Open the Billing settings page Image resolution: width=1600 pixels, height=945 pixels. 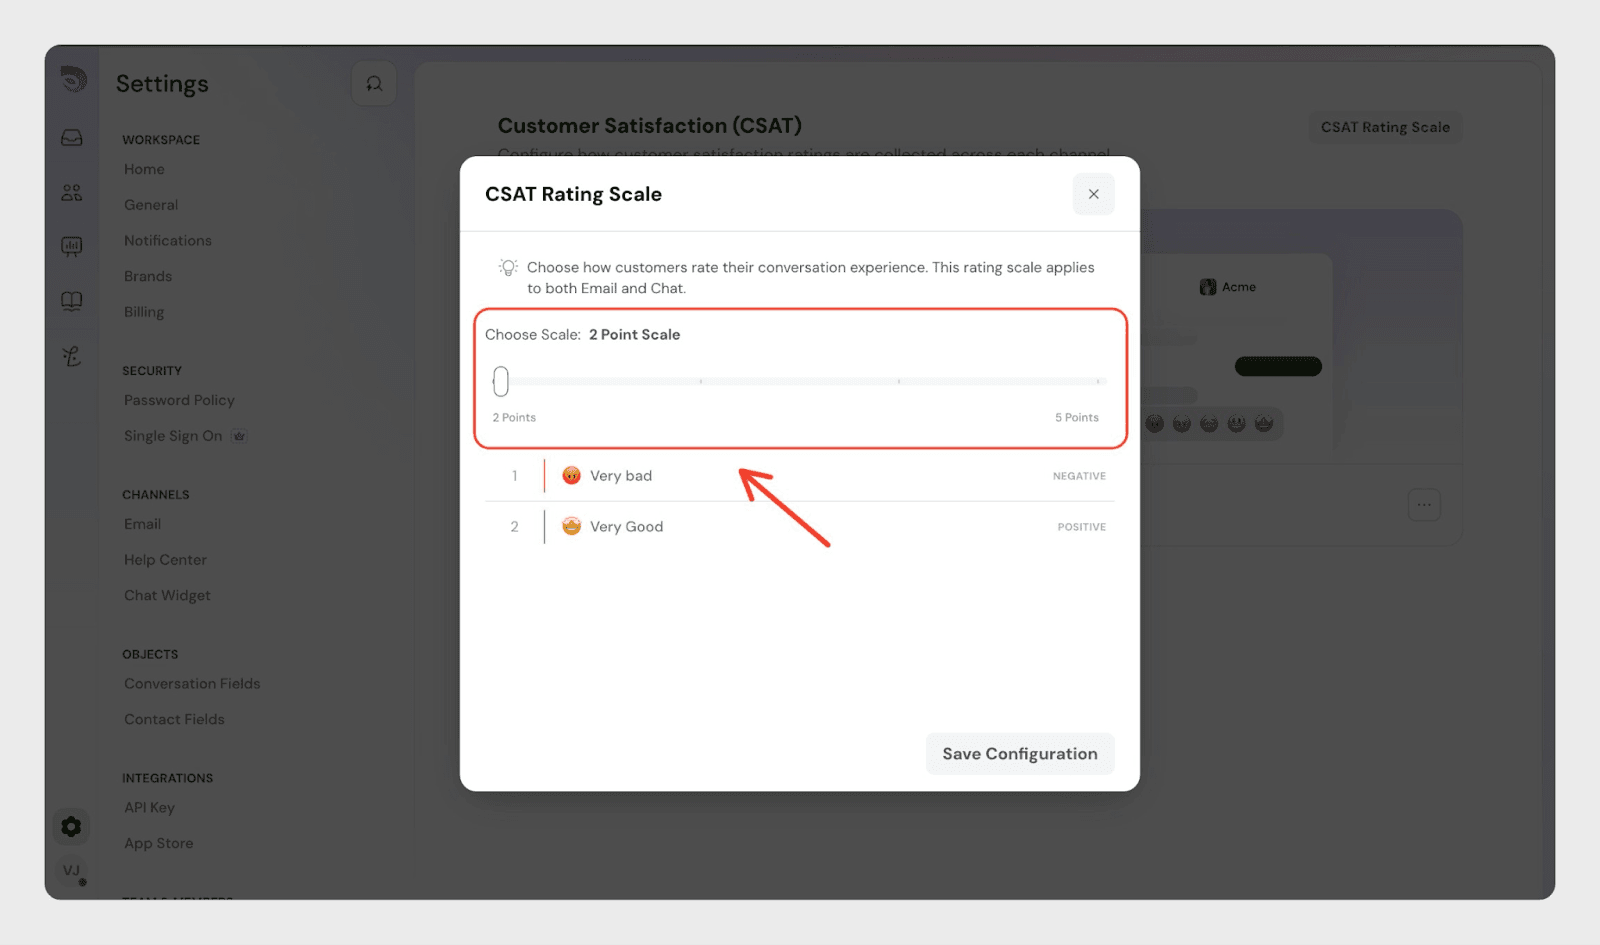click(x=144, y=312)
